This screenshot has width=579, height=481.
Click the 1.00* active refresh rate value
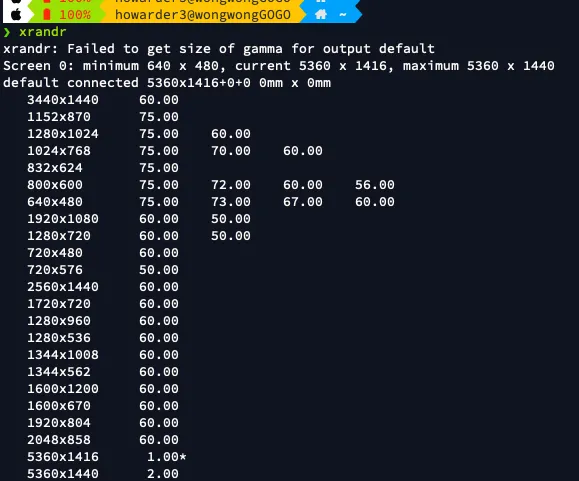pos(167,457)
